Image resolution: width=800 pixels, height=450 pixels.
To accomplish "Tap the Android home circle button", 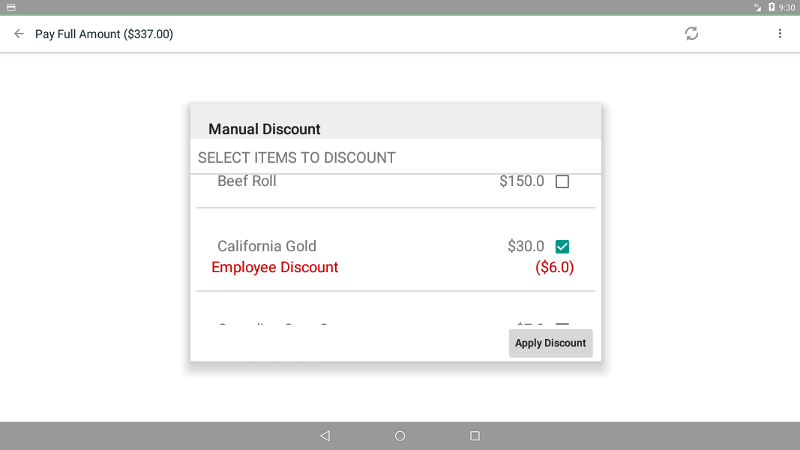I will (x=400, y=436).
